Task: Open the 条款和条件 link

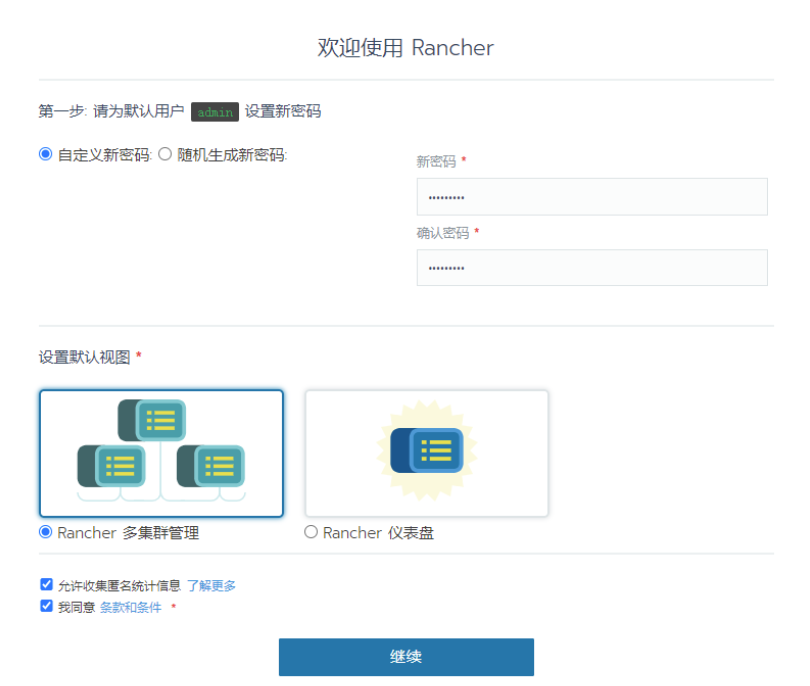Action: (x=131, y=607)
